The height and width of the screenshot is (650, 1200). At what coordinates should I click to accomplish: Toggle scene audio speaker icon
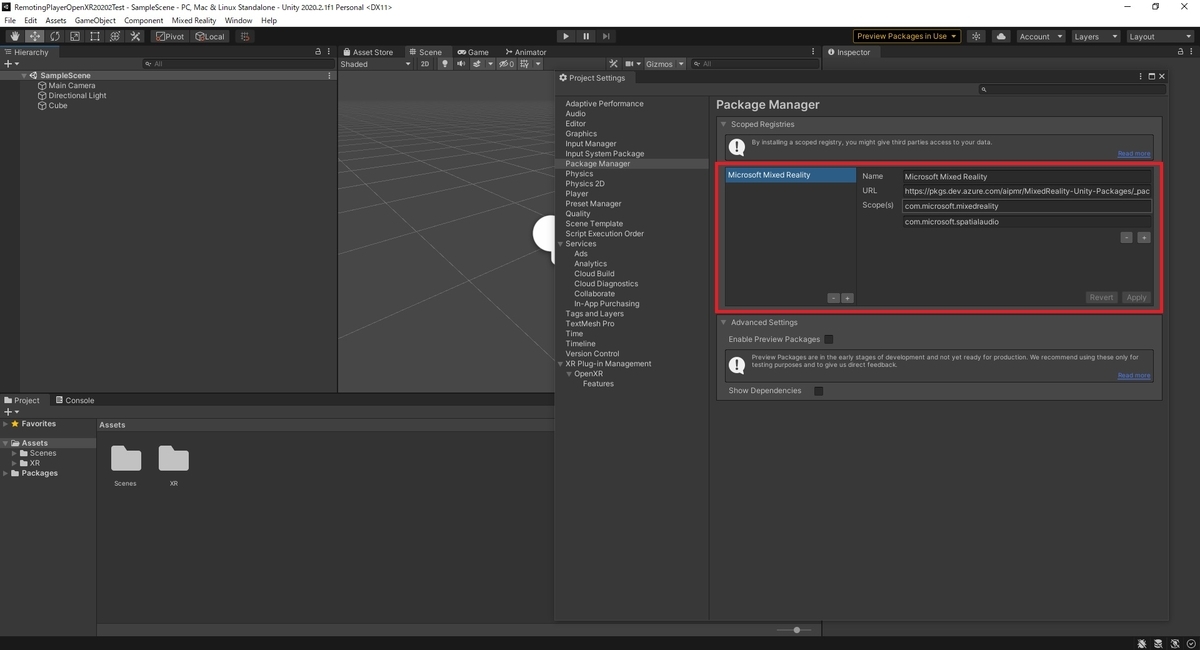tap(461, 64)
